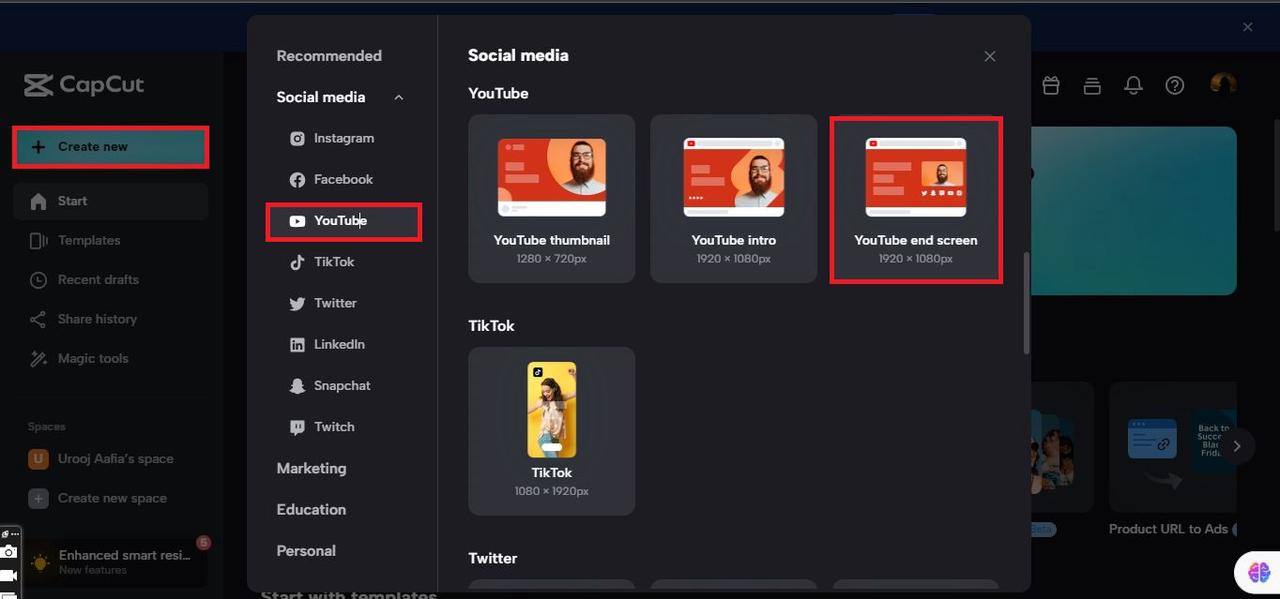Viewport: 1280px width, 599px height.
Task: Choose the YouTube thumbnail preset
Action: click(x=552, y=198)
